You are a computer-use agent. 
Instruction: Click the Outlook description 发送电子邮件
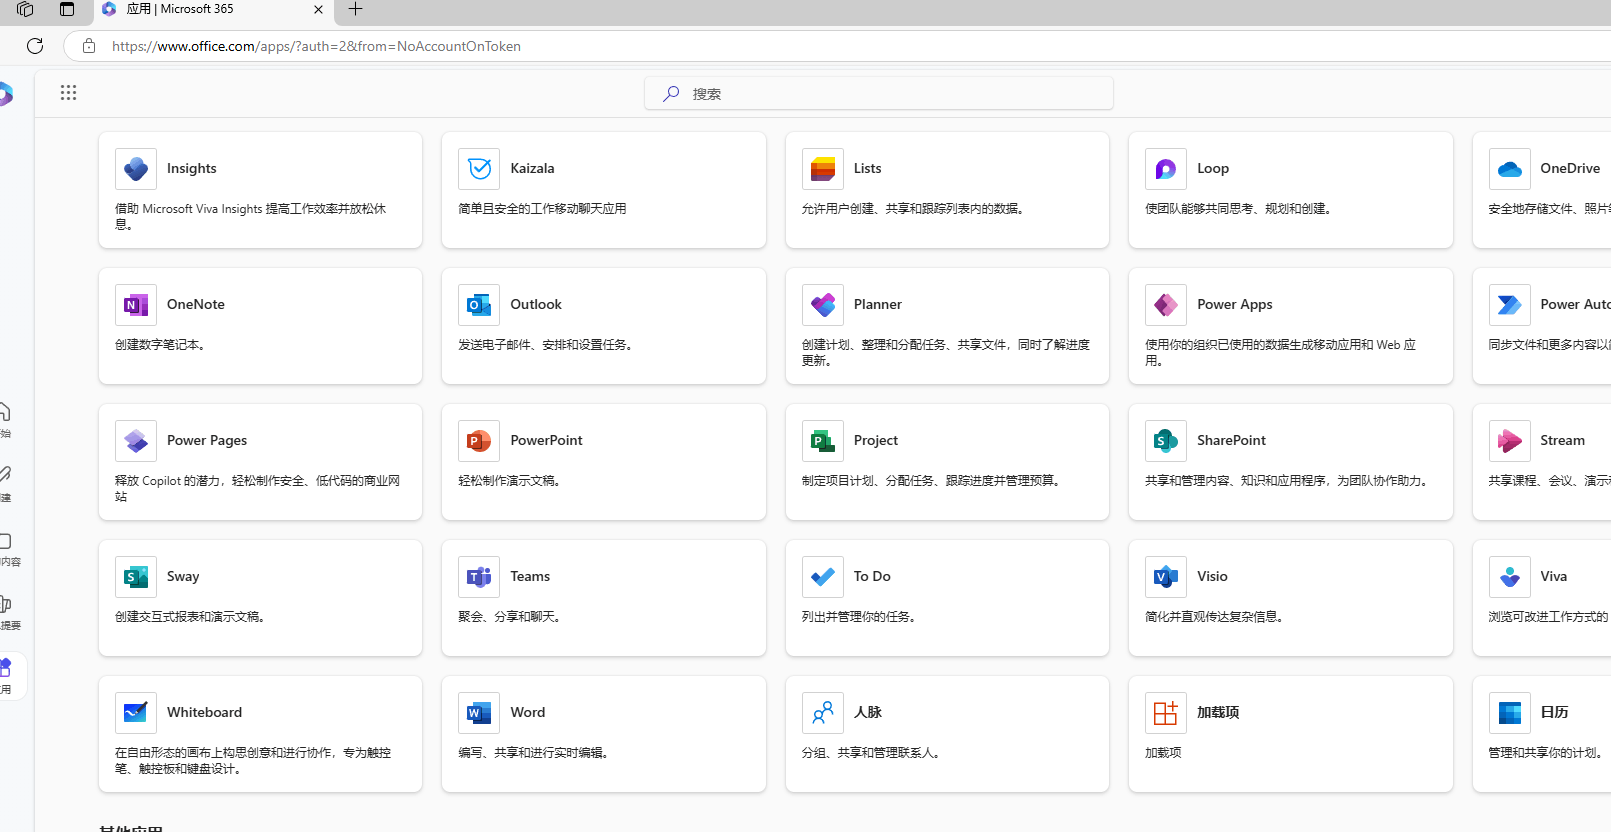click(547, 345)
